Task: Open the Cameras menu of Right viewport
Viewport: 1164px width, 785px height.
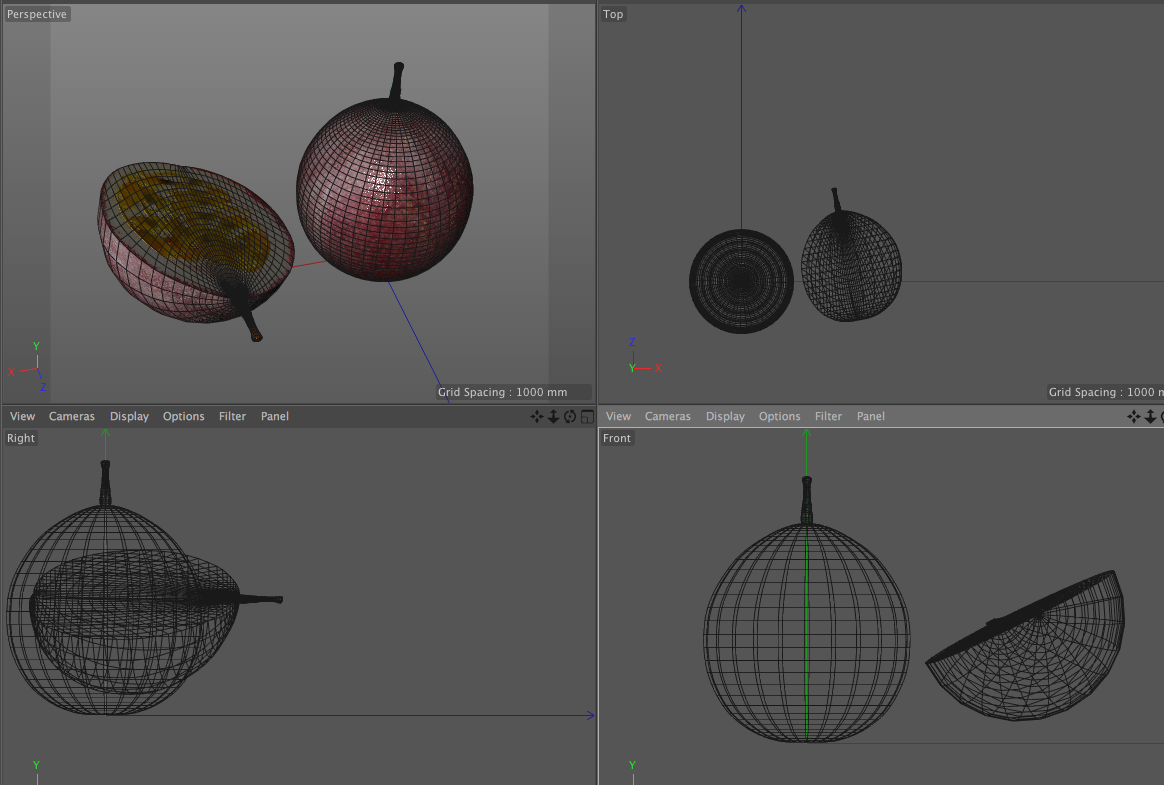Action: click(72, 417)
